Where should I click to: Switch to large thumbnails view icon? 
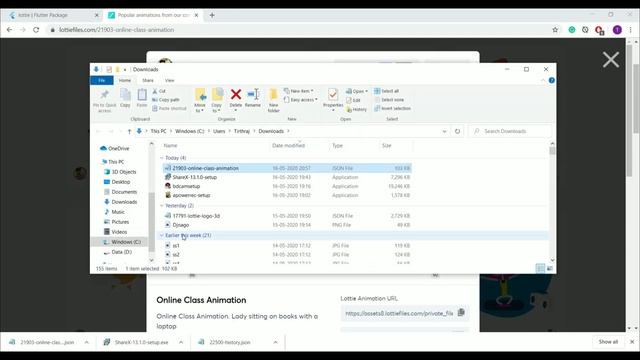(x=549, y=268)
